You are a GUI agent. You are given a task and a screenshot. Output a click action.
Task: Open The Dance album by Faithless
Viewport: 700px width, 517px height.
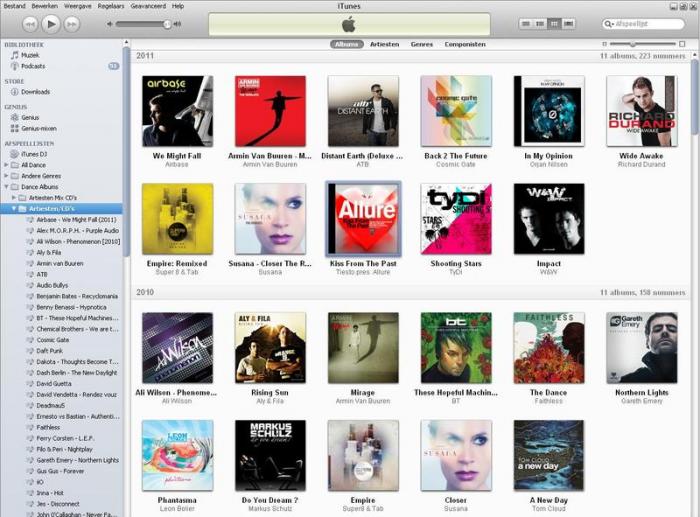point(549,348)
